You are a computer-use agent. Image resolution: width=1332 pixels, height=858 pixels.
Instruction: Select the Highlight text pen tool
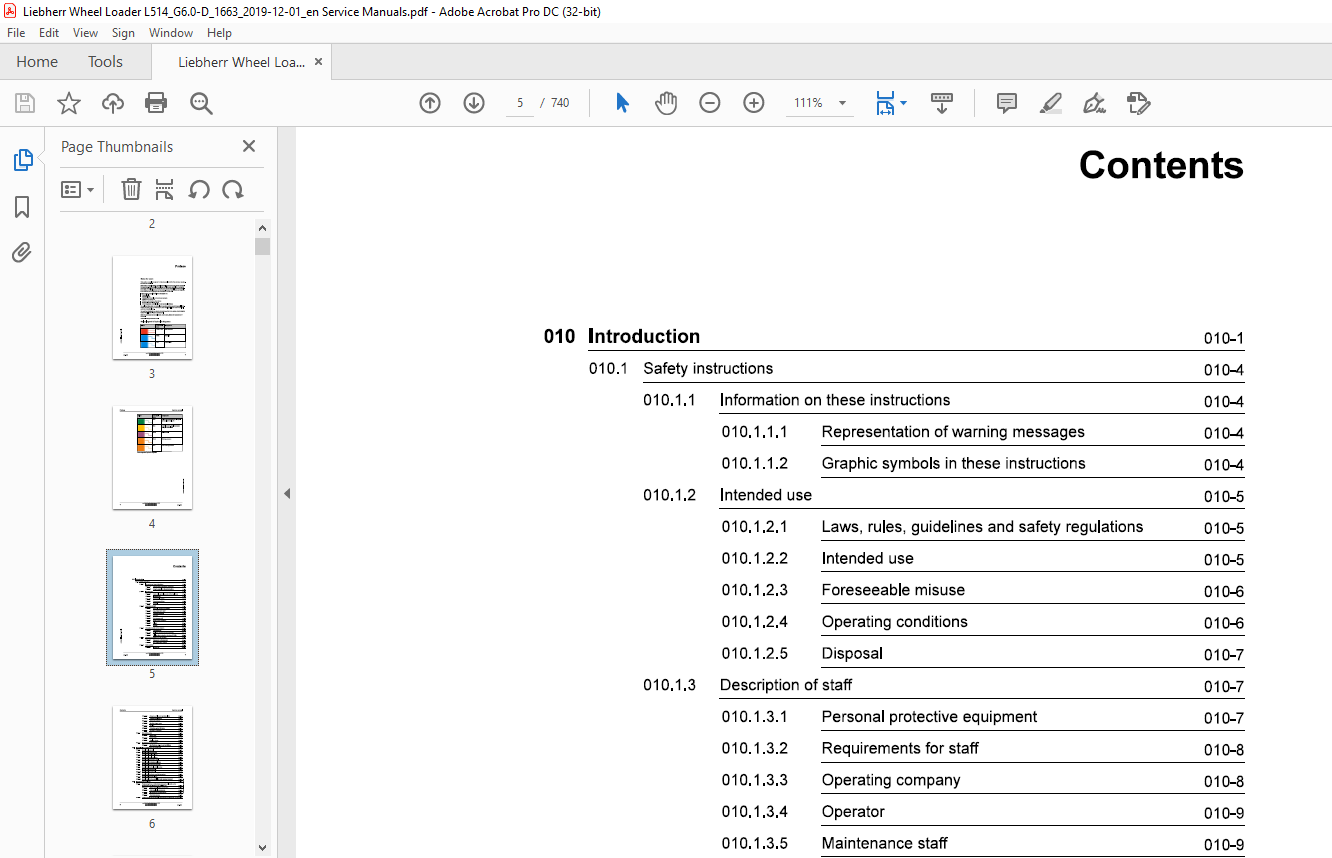(1050, 103)
